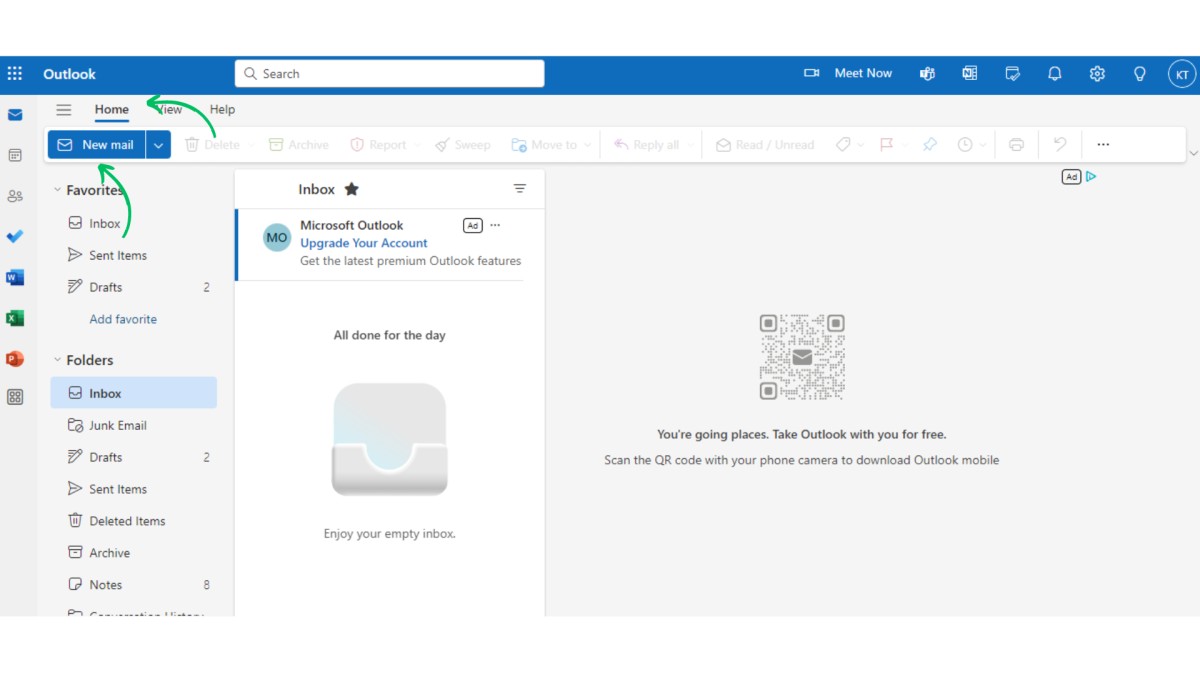This screenshot has width=1200, height=675.
Task: Click the Tips lightbulb icon
Action: click(1139, 73)
